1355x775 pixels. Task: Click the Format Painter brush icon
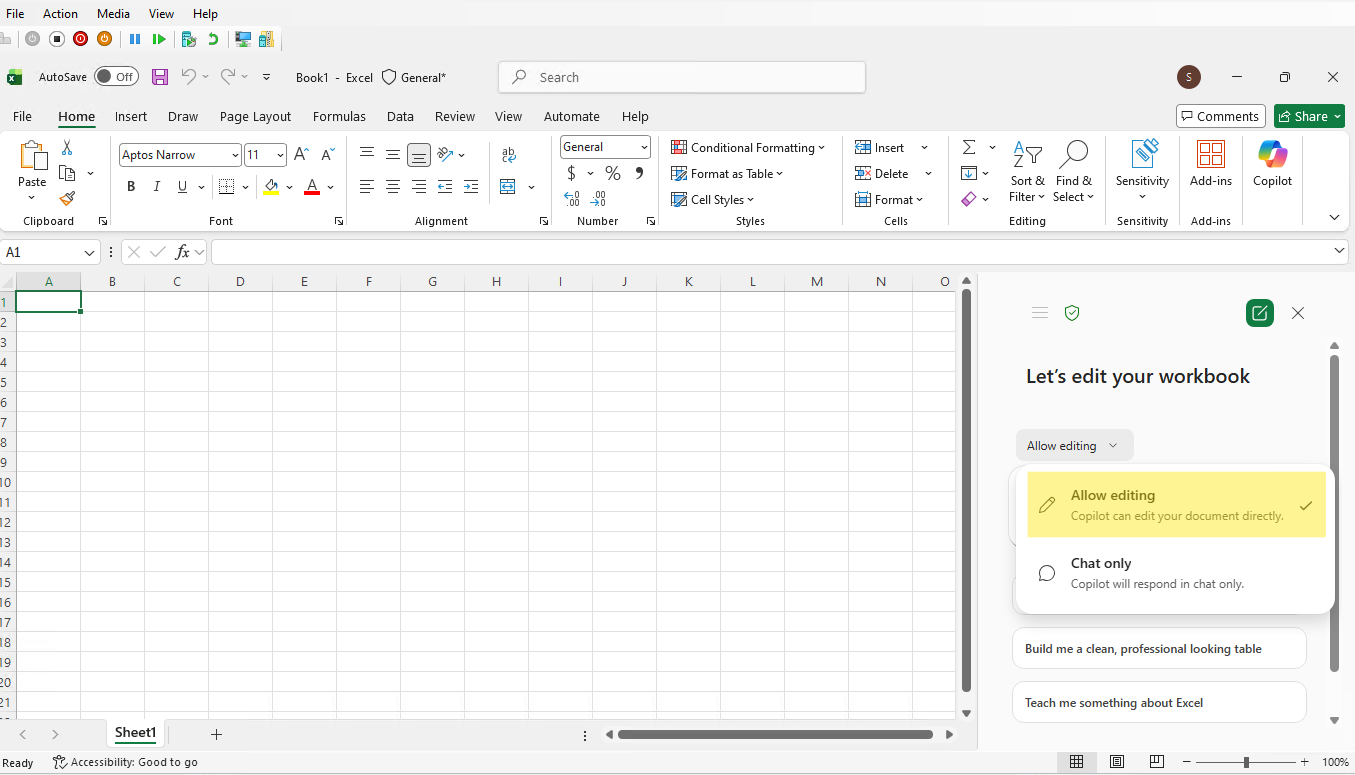67,199
